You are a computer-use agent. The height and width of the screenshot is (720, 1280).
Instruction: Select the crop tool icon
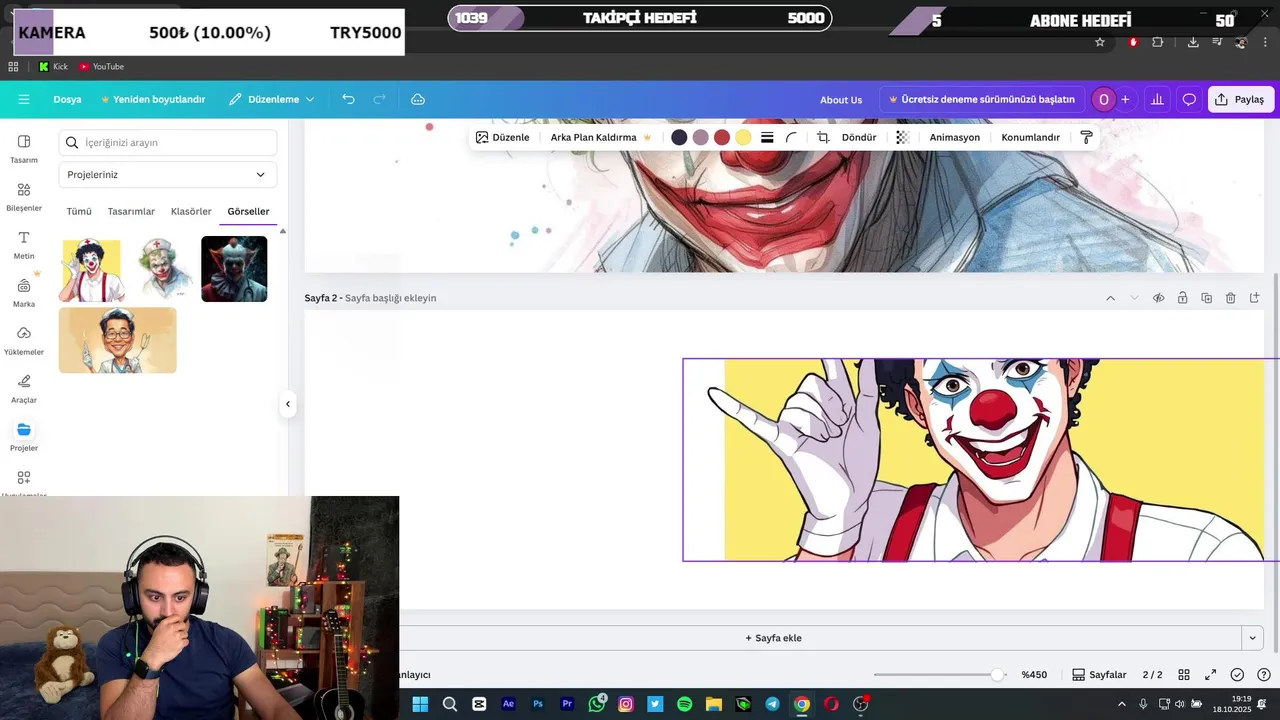pos(823,137)
